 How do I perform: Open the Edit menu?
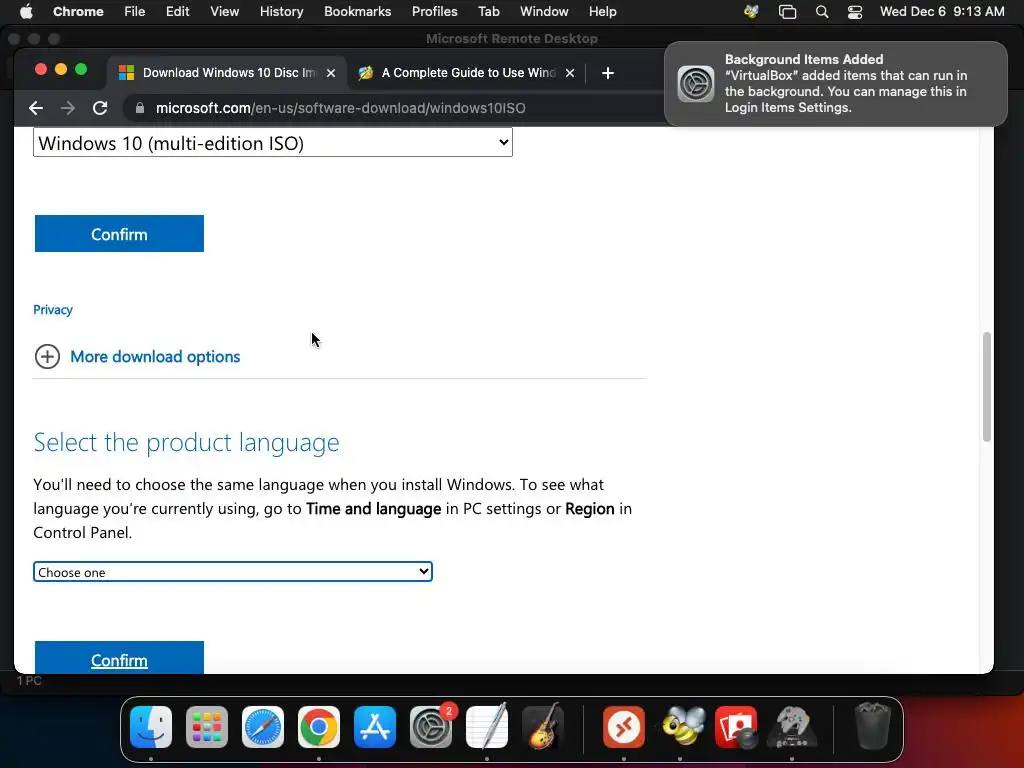(x=177, y=12)
